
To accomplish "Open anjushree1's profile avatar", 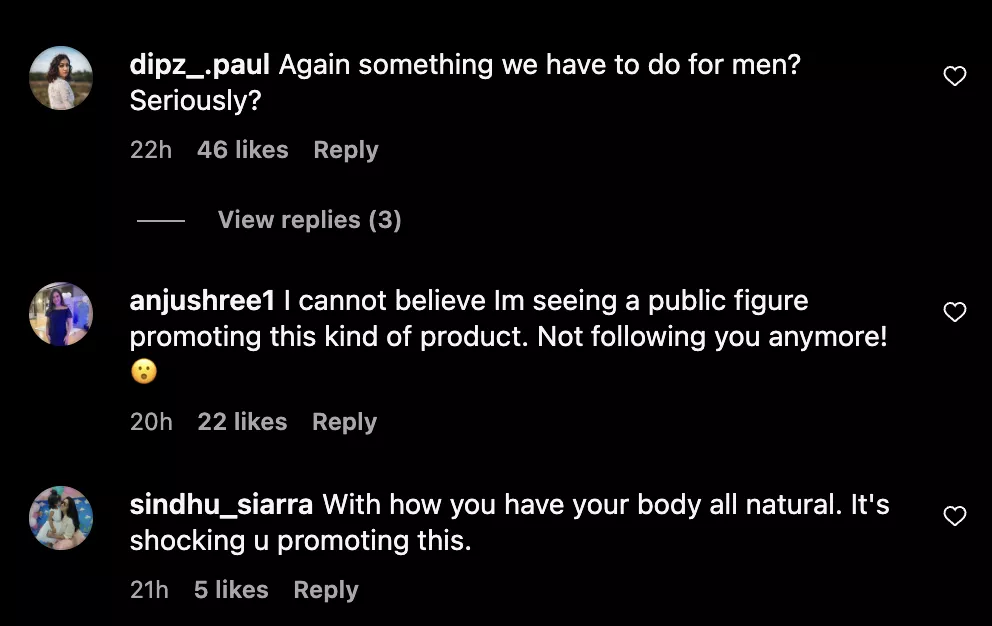I will pyautogui.click(x=61, y=314).
